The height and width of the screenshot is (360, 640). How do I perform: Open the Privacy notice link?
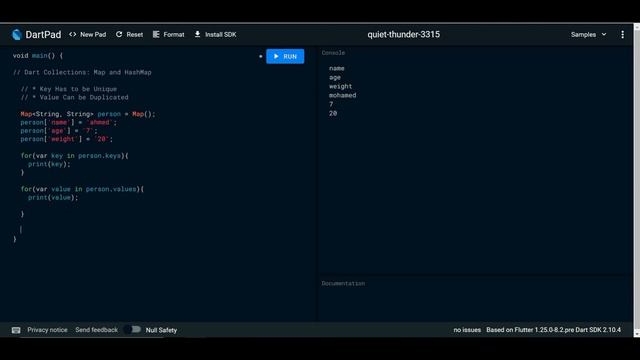(47, 330)
